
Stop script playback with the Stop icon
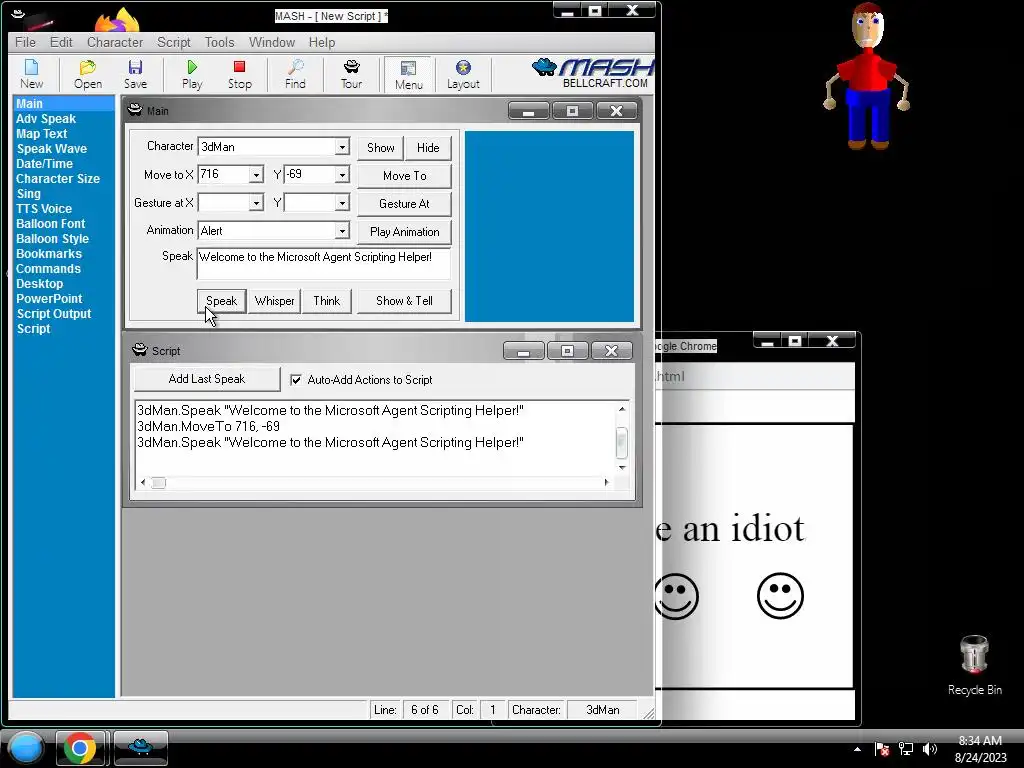click(x=240, y=74)
